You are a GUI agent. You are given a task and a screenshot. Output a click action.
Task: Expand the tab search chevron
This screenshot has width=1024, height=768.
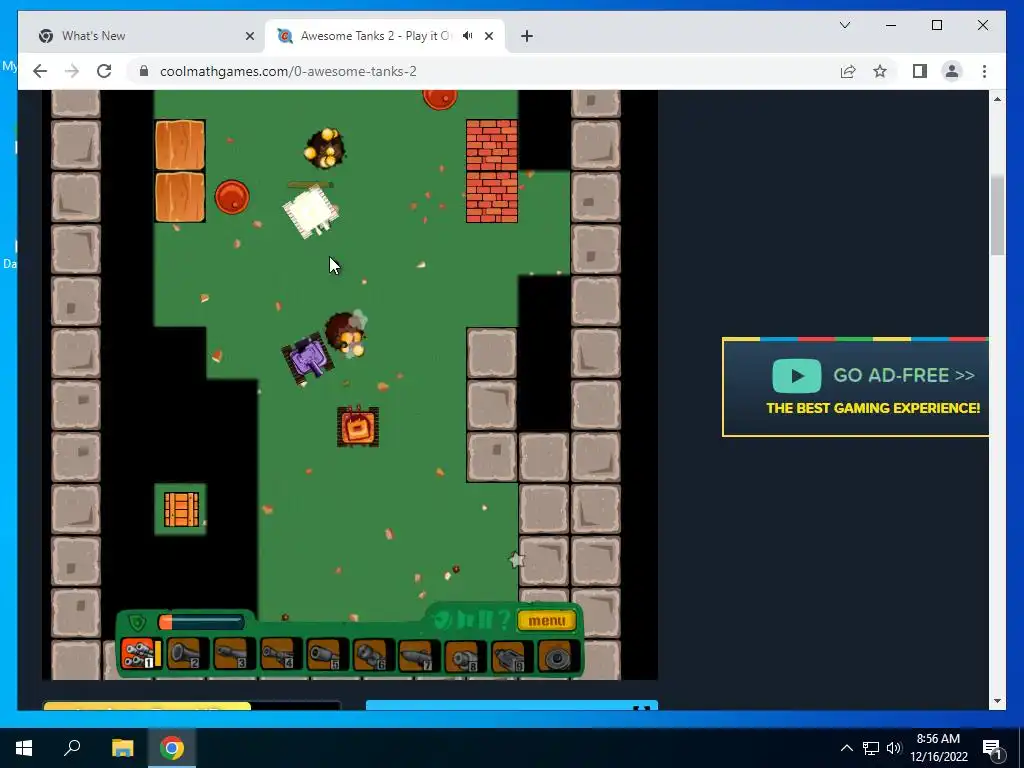pos(844,25)
